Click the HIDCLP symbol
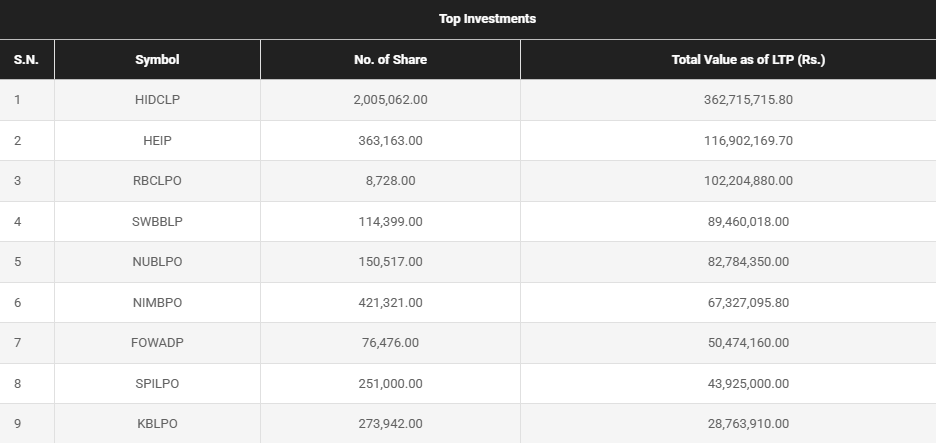The height and width of the screenshot is (443, 936). pyautogui.click(x=157, y=100)
